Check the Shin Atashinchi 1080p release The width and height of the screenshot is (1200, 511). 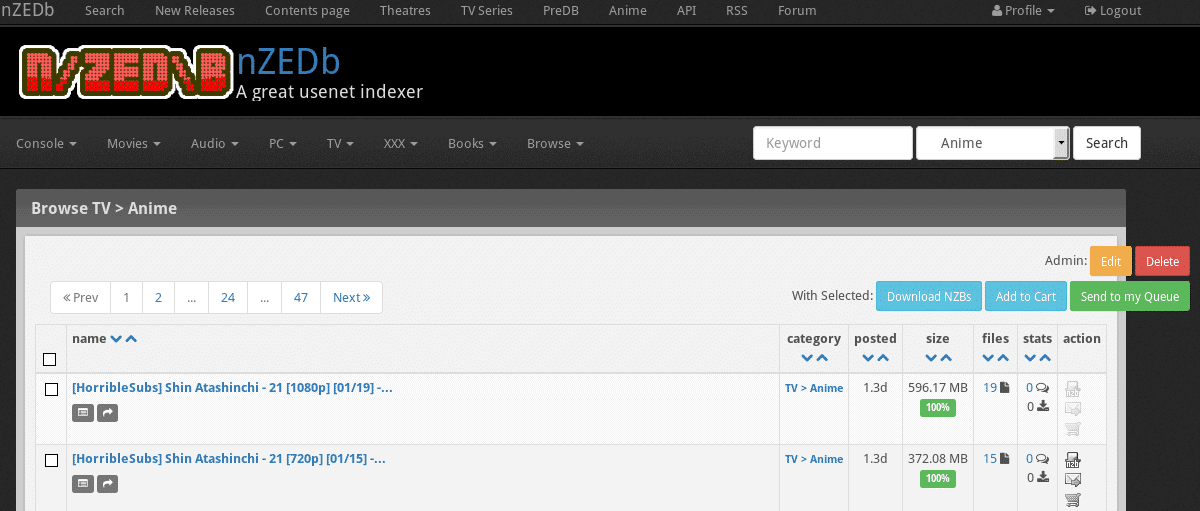point(51,389)
